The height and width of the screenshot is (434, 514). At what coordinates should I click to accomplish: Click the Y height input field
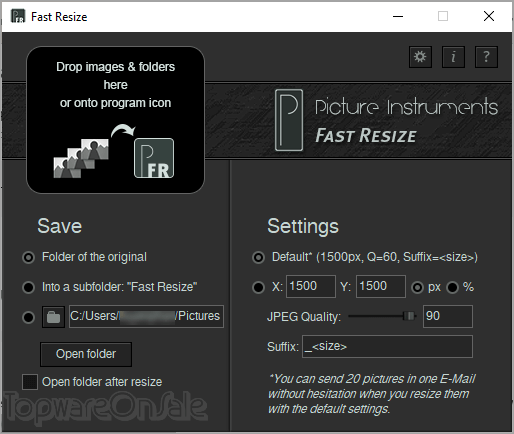pos(381,286)
